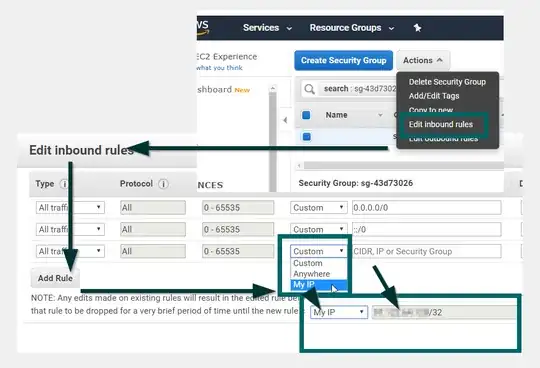Choose Delete Security Group from the Actions menu
This screenshot has height=368, width=540.
(x=447, y=82)
